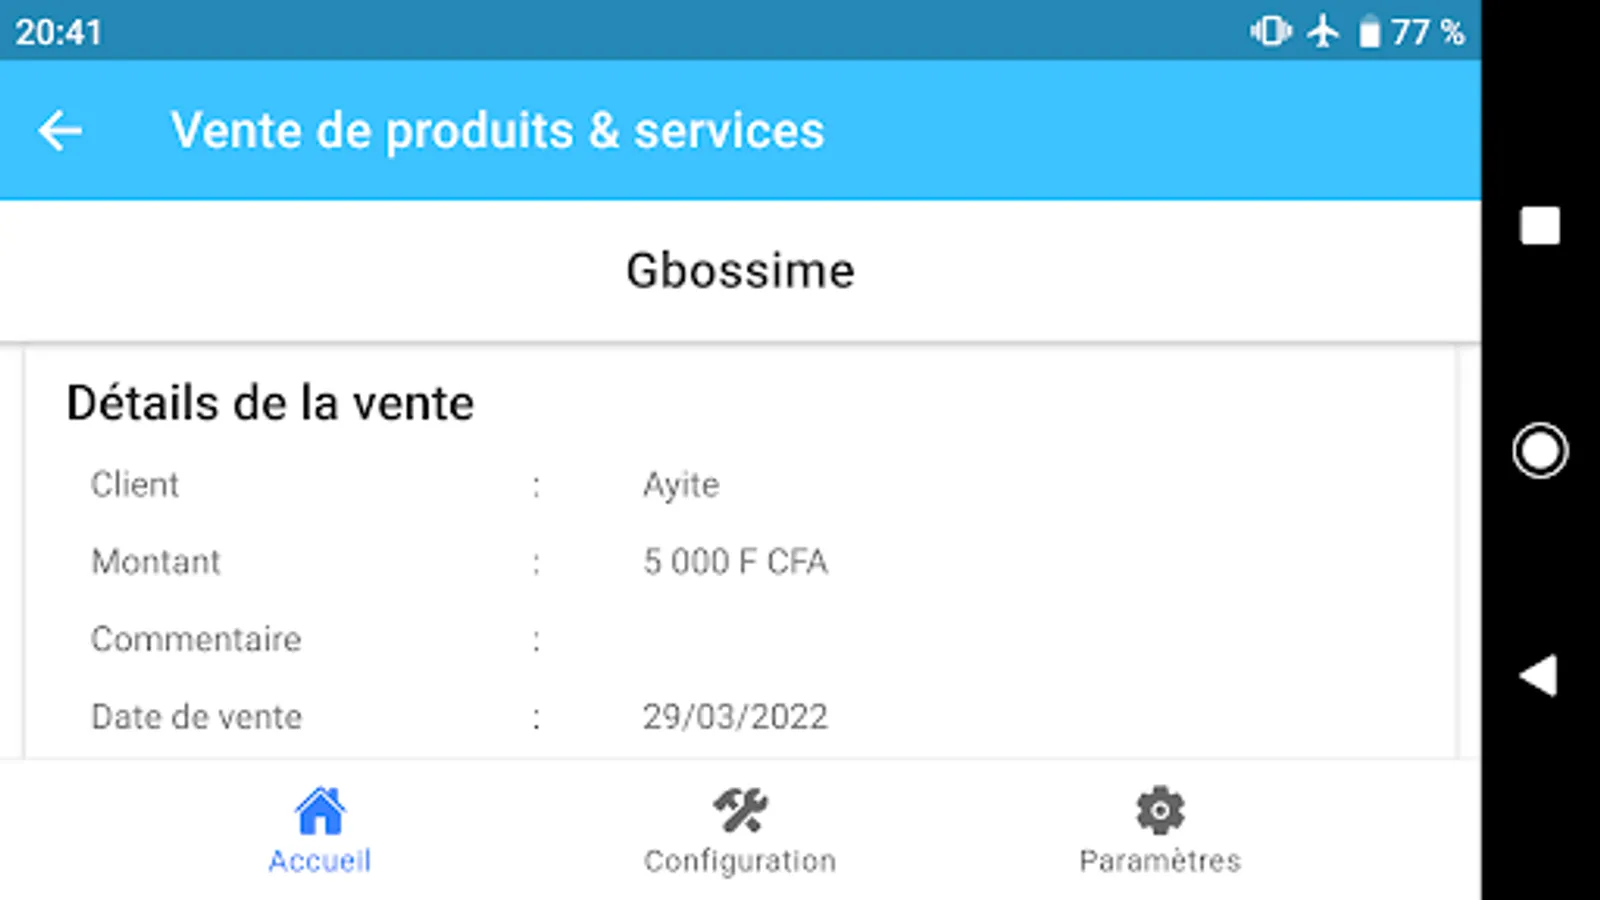Tap the Configuration tools icon
This screenshot has width=1600, height=900.
coord(740,811)
